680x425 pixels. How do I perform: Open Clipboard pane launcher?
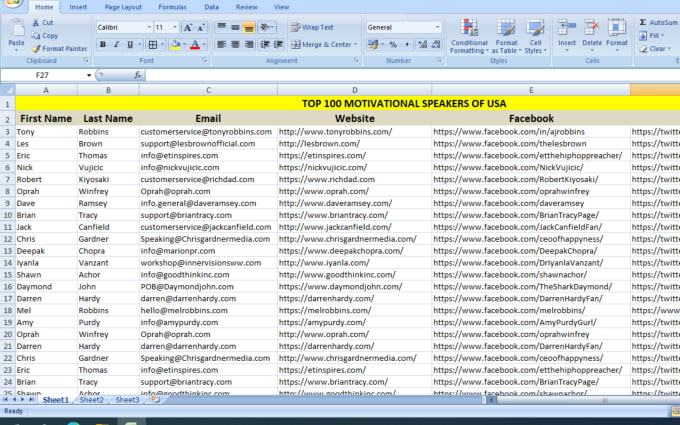click(x=86, y=61)
